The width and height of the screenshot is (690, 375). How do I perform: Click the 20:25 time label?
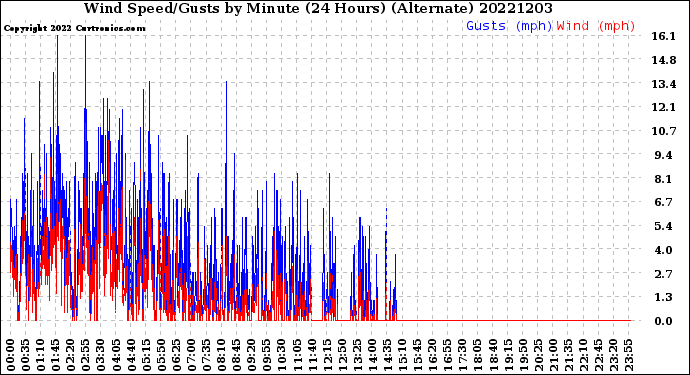coord(538,355)
